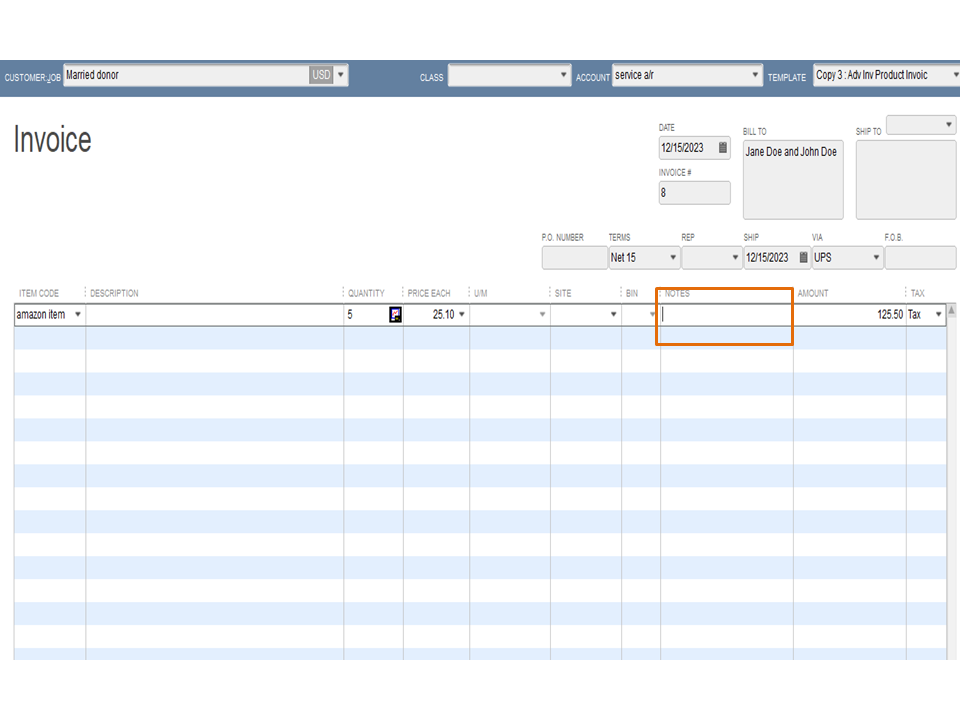Click the Invoice # field showing 8

[694, 193]
